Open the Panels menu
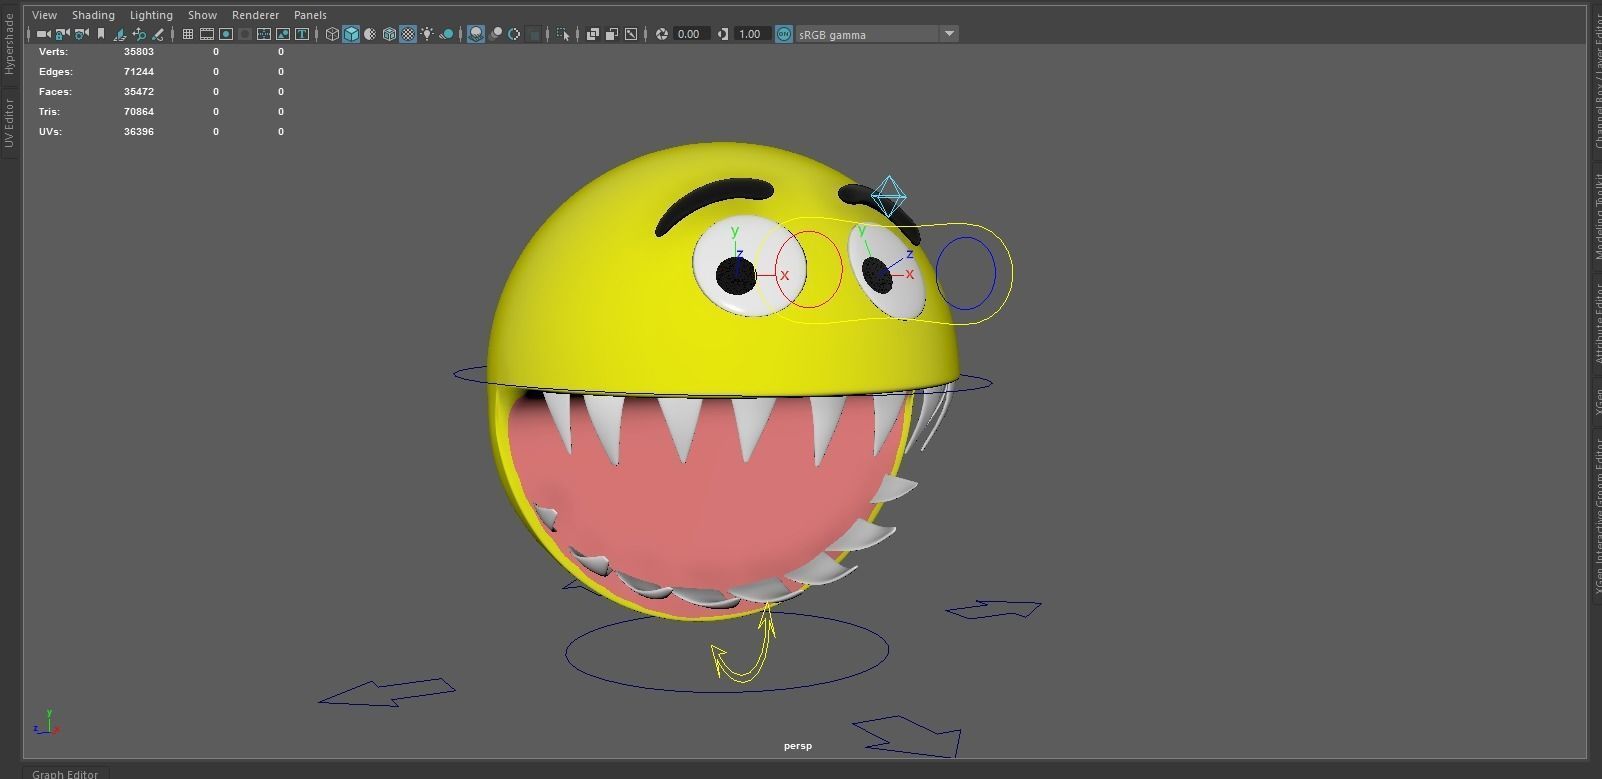This screenshot has width=1602, height=779. (310, 15)
